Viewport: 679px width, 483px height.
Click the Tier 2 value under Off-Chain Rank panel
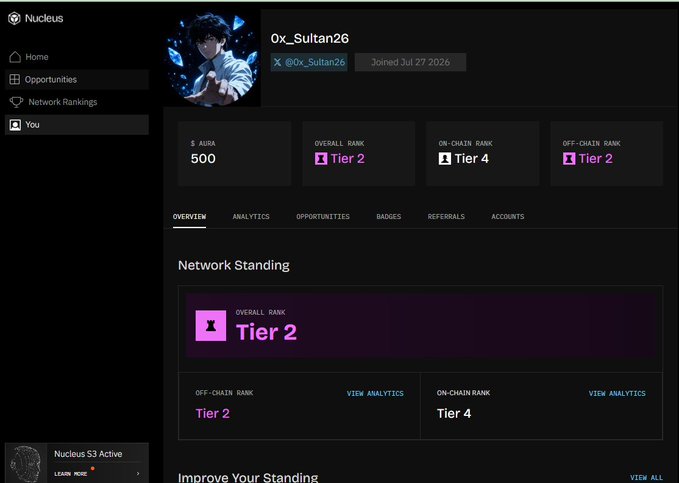click(x=212, y=413)
